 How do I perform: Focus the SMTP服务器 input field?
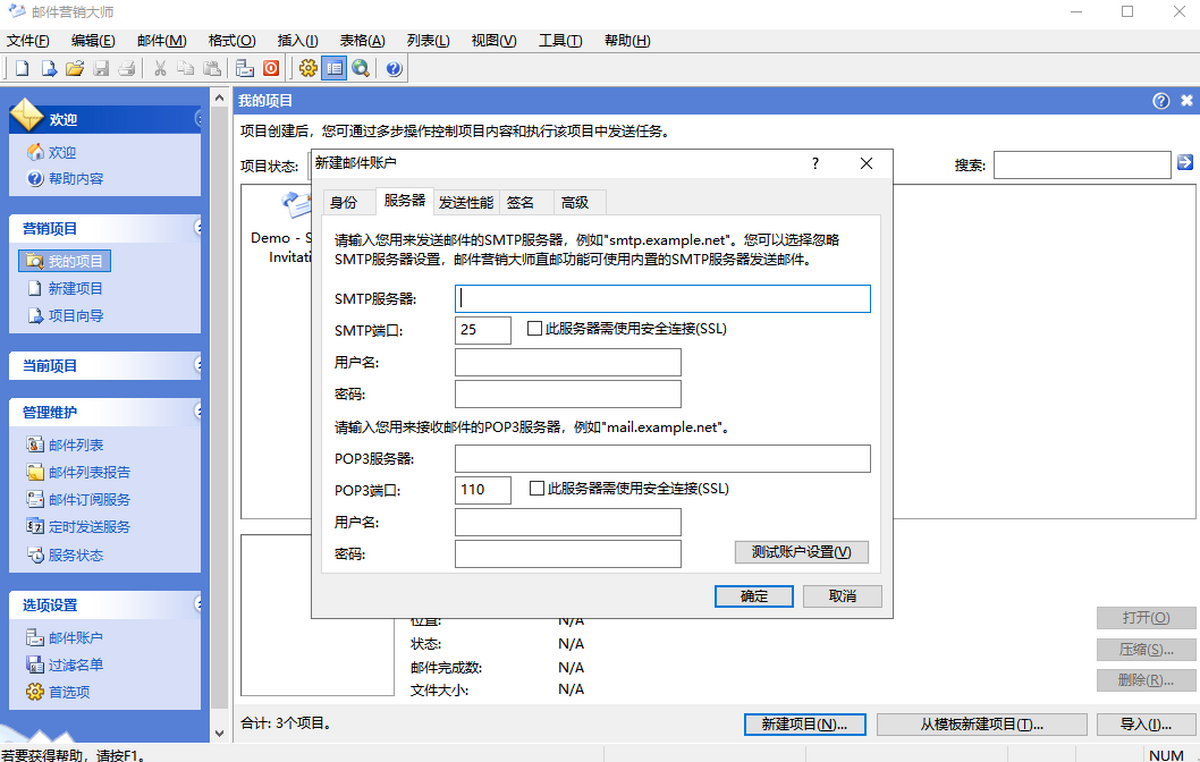pyautogui.click(x=663, y=299)
